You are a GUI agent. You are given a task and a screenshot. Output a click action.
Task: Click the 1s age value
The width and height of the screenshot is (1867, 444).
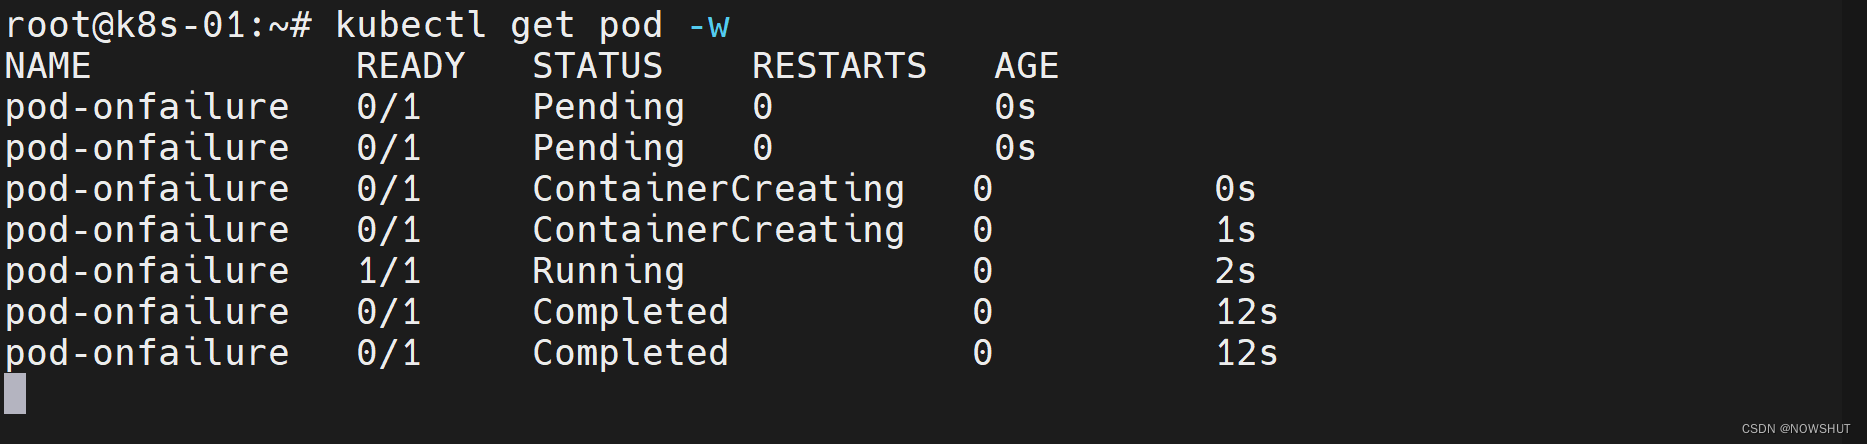tap(1235, 230)
